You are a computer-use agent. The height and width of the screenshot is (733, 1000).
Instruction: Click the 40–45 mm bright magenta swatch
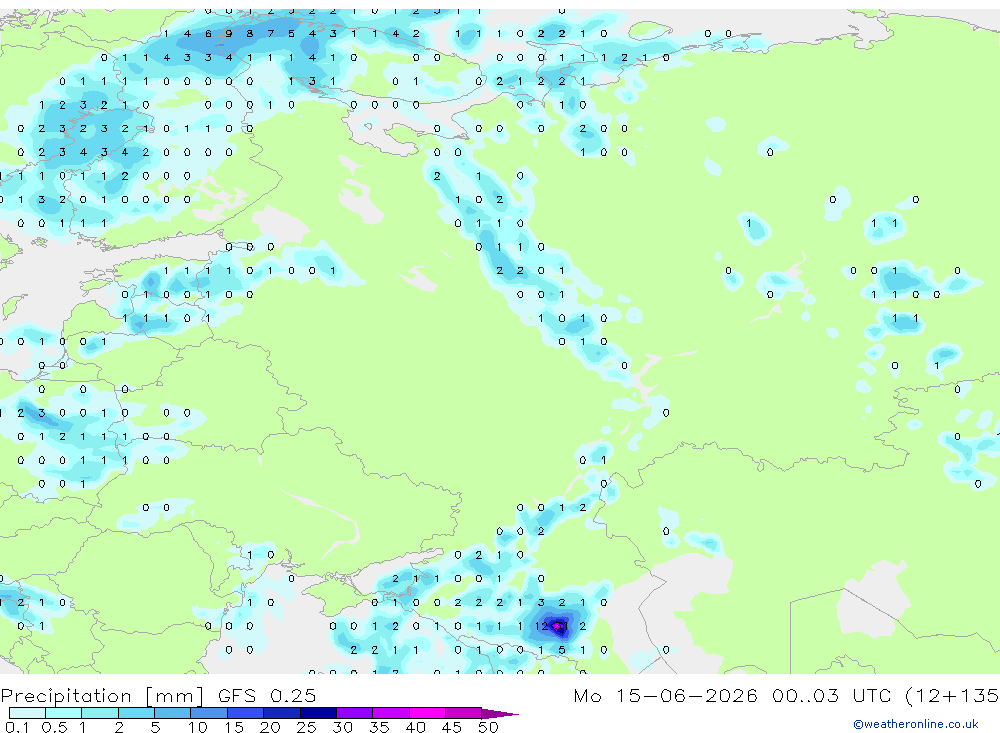click(x=427, y=713)
